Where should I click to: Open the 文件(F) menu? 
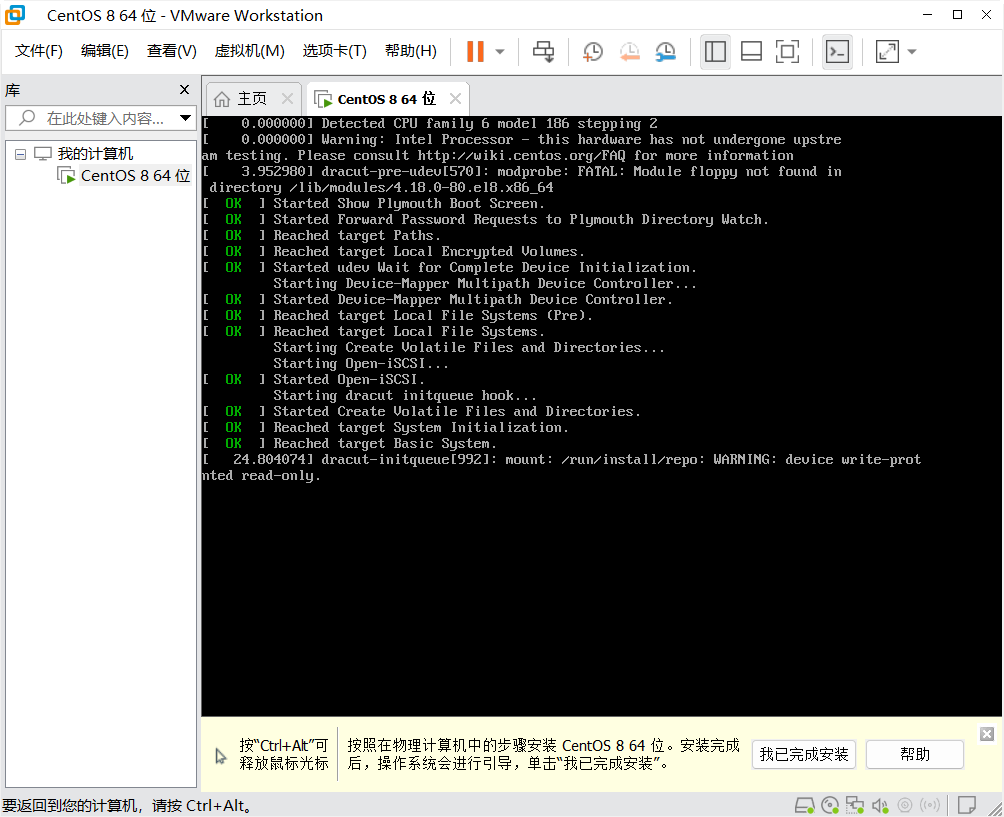coord(38,51)
